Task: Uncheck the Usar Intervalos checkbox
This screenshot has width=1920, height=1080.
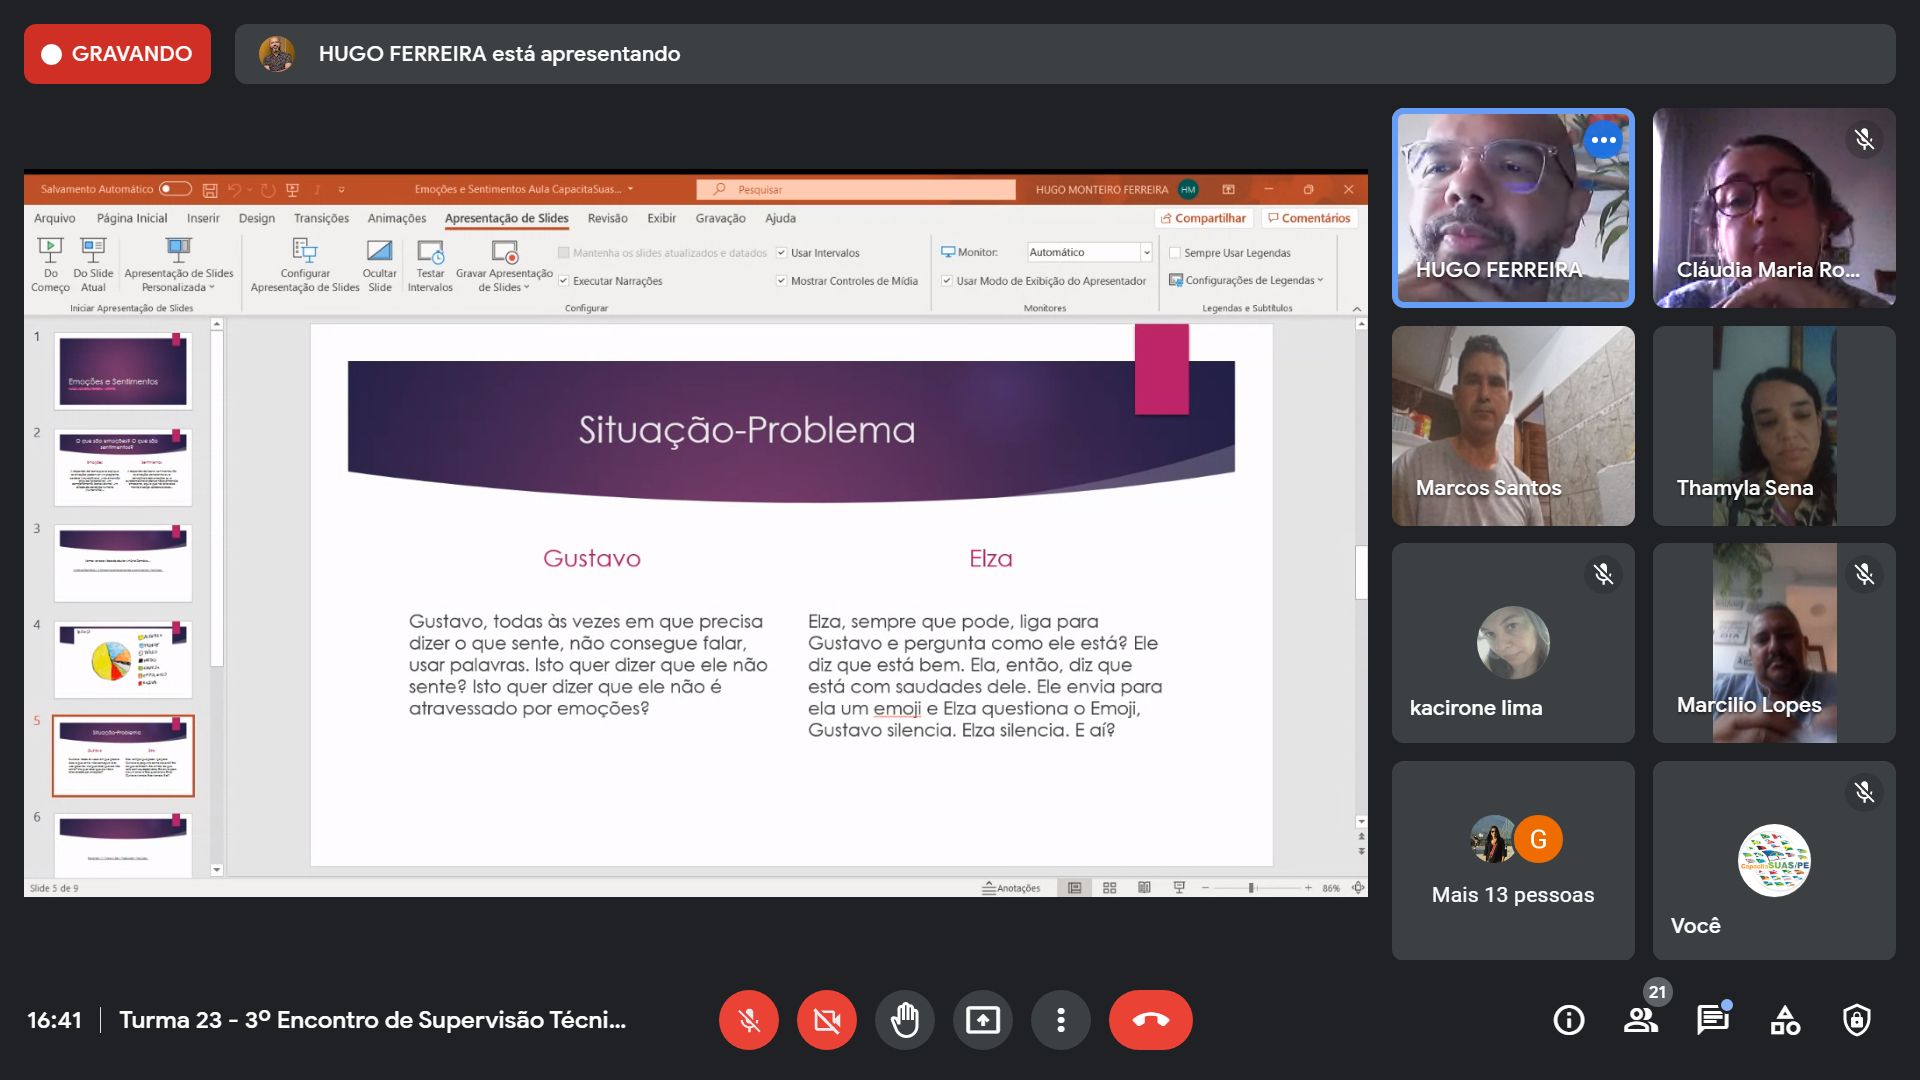Action: 782,253
